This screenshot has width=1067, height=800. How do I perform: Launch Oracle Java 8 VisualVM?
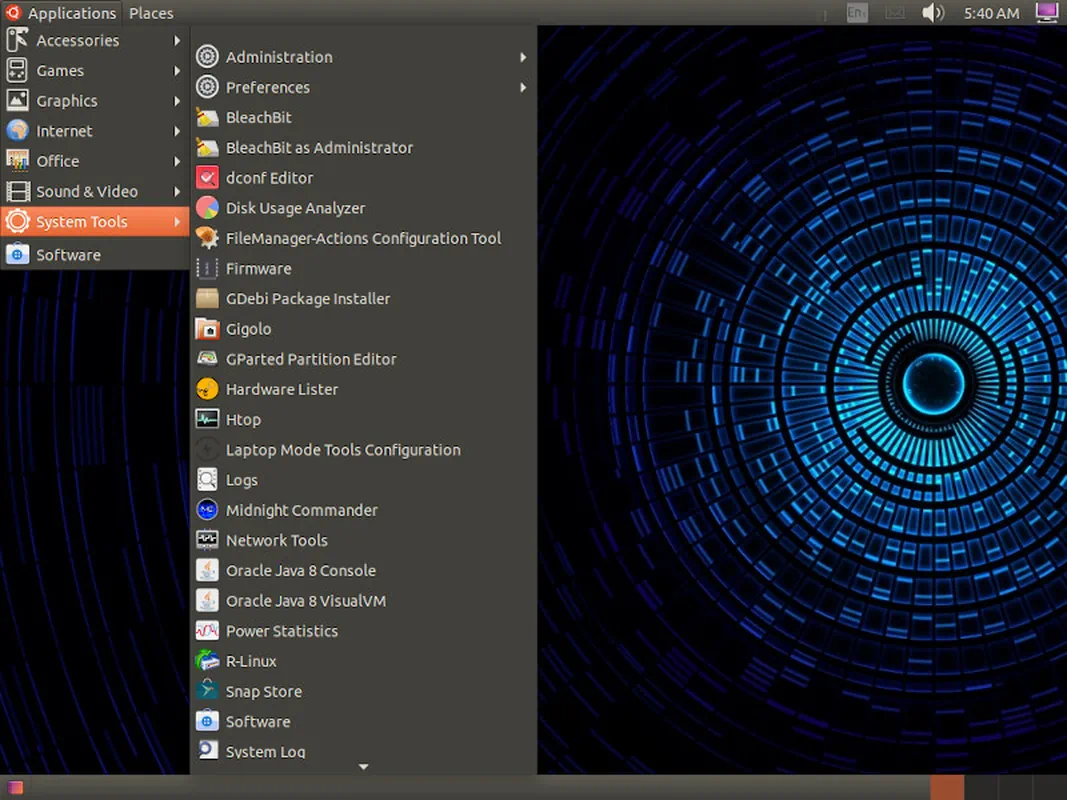point(305,601)
